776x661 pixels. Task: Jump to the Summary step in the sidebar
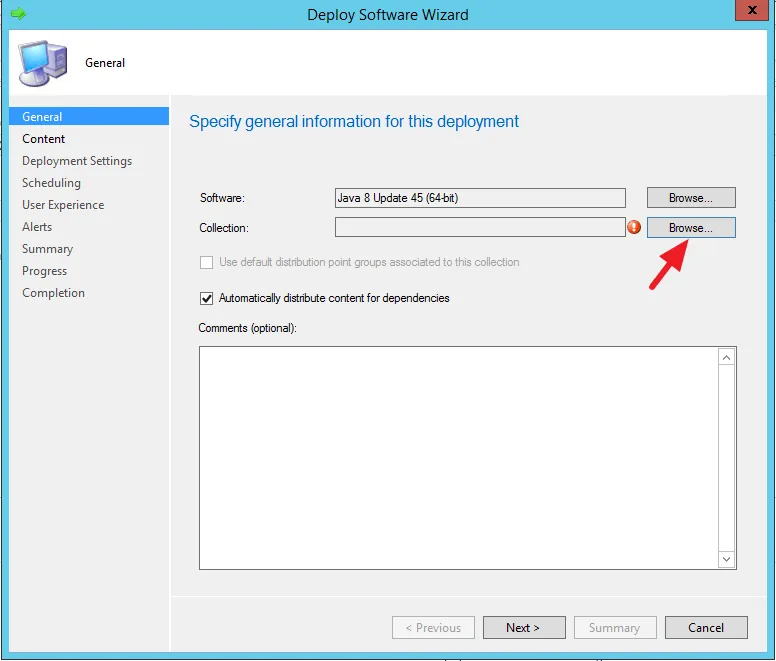(48, 249)
